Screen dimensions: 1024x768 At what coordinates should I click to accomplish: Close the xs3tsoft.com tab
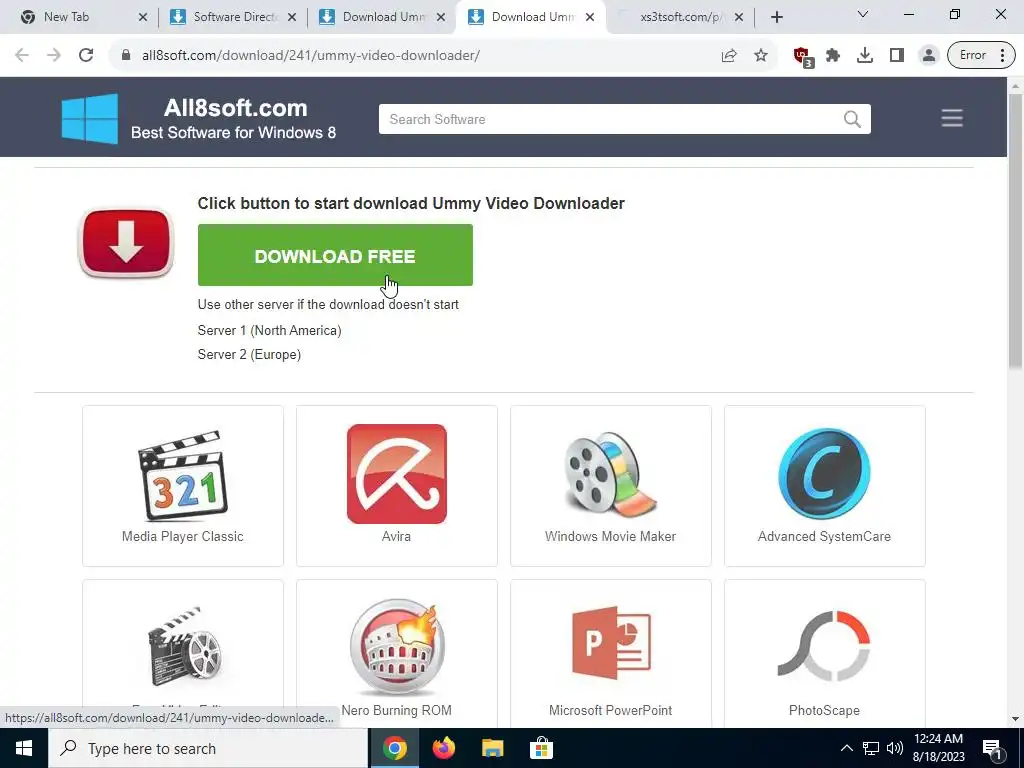pos(739,17)
